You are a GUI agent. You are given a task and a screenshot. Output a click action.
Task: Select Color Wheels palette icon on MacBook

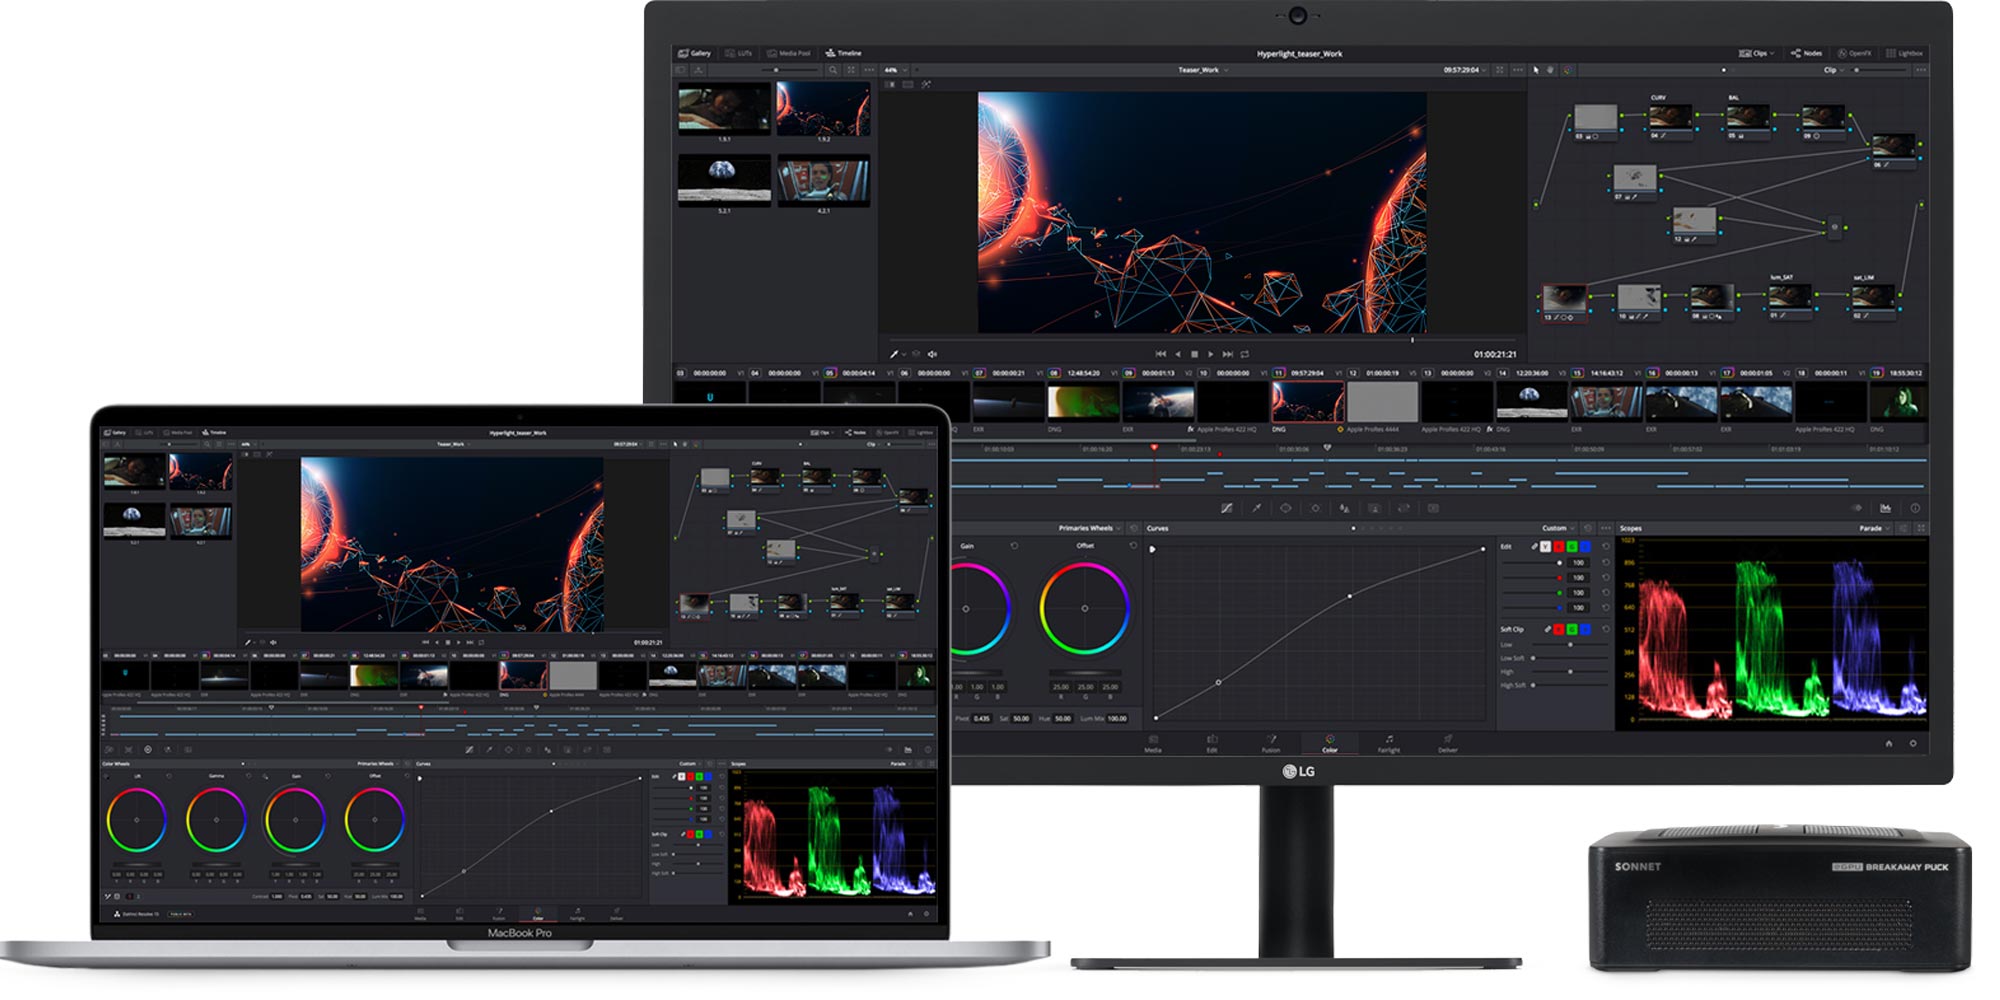[148, 750]
